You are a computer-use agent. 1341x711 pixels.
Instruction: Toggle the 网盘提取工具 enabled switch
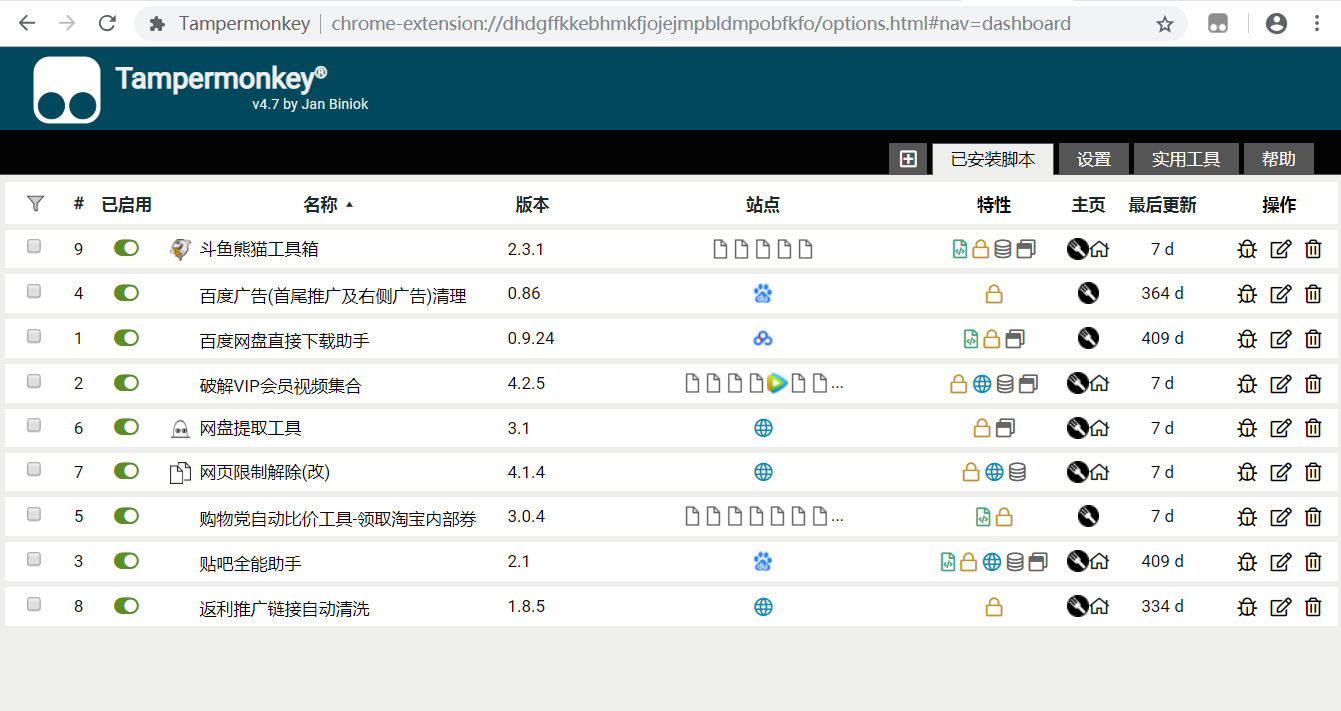tap(126, 426)
